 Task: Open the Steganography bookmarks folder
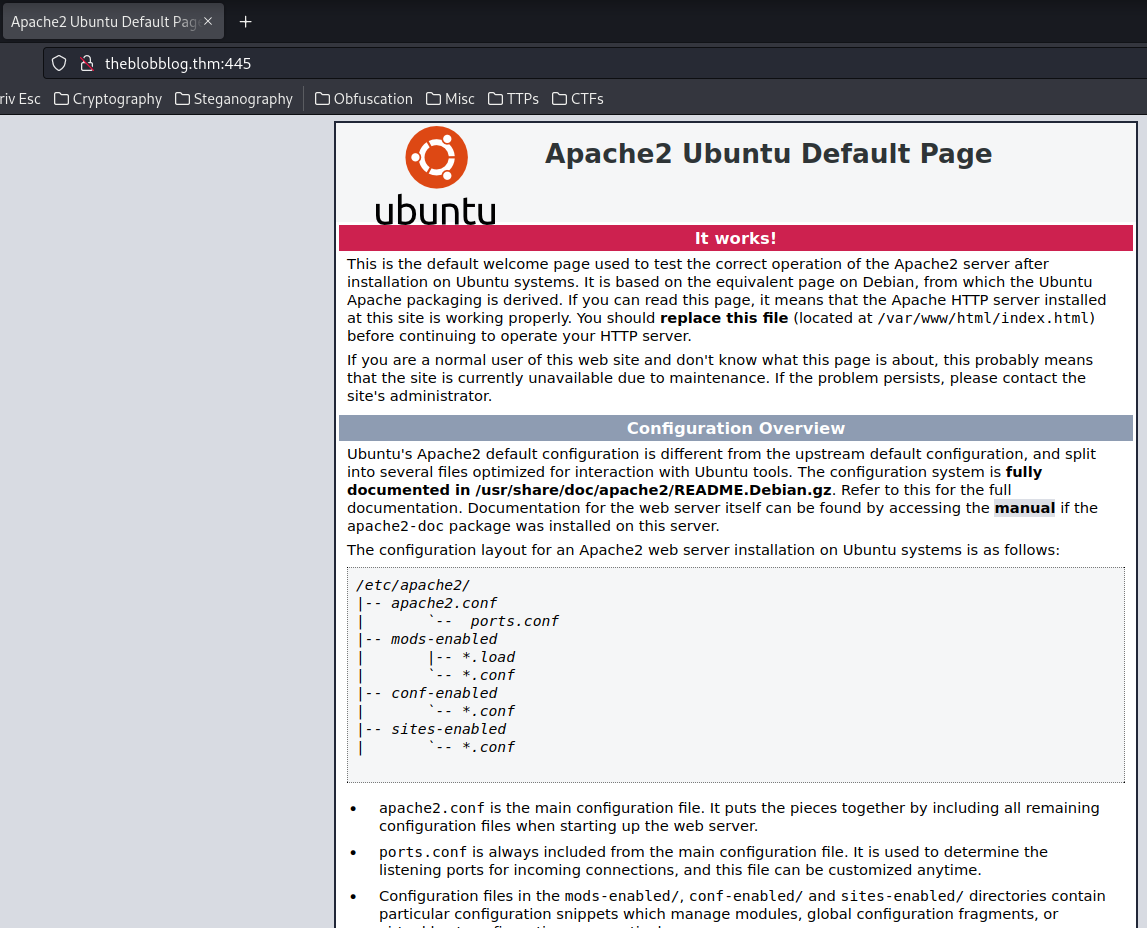(234, 99)
